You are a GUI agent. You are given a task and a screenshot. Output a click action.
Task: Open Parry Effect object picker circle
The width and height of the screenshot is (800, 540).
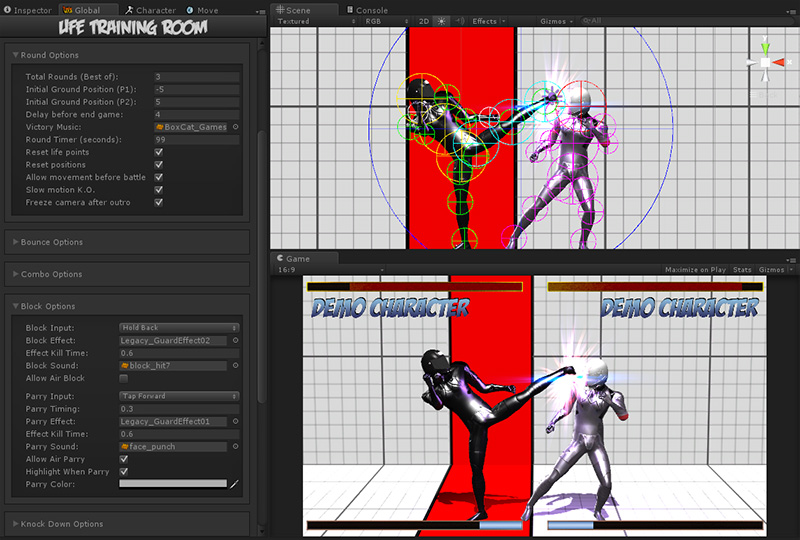tap(235, 422)
